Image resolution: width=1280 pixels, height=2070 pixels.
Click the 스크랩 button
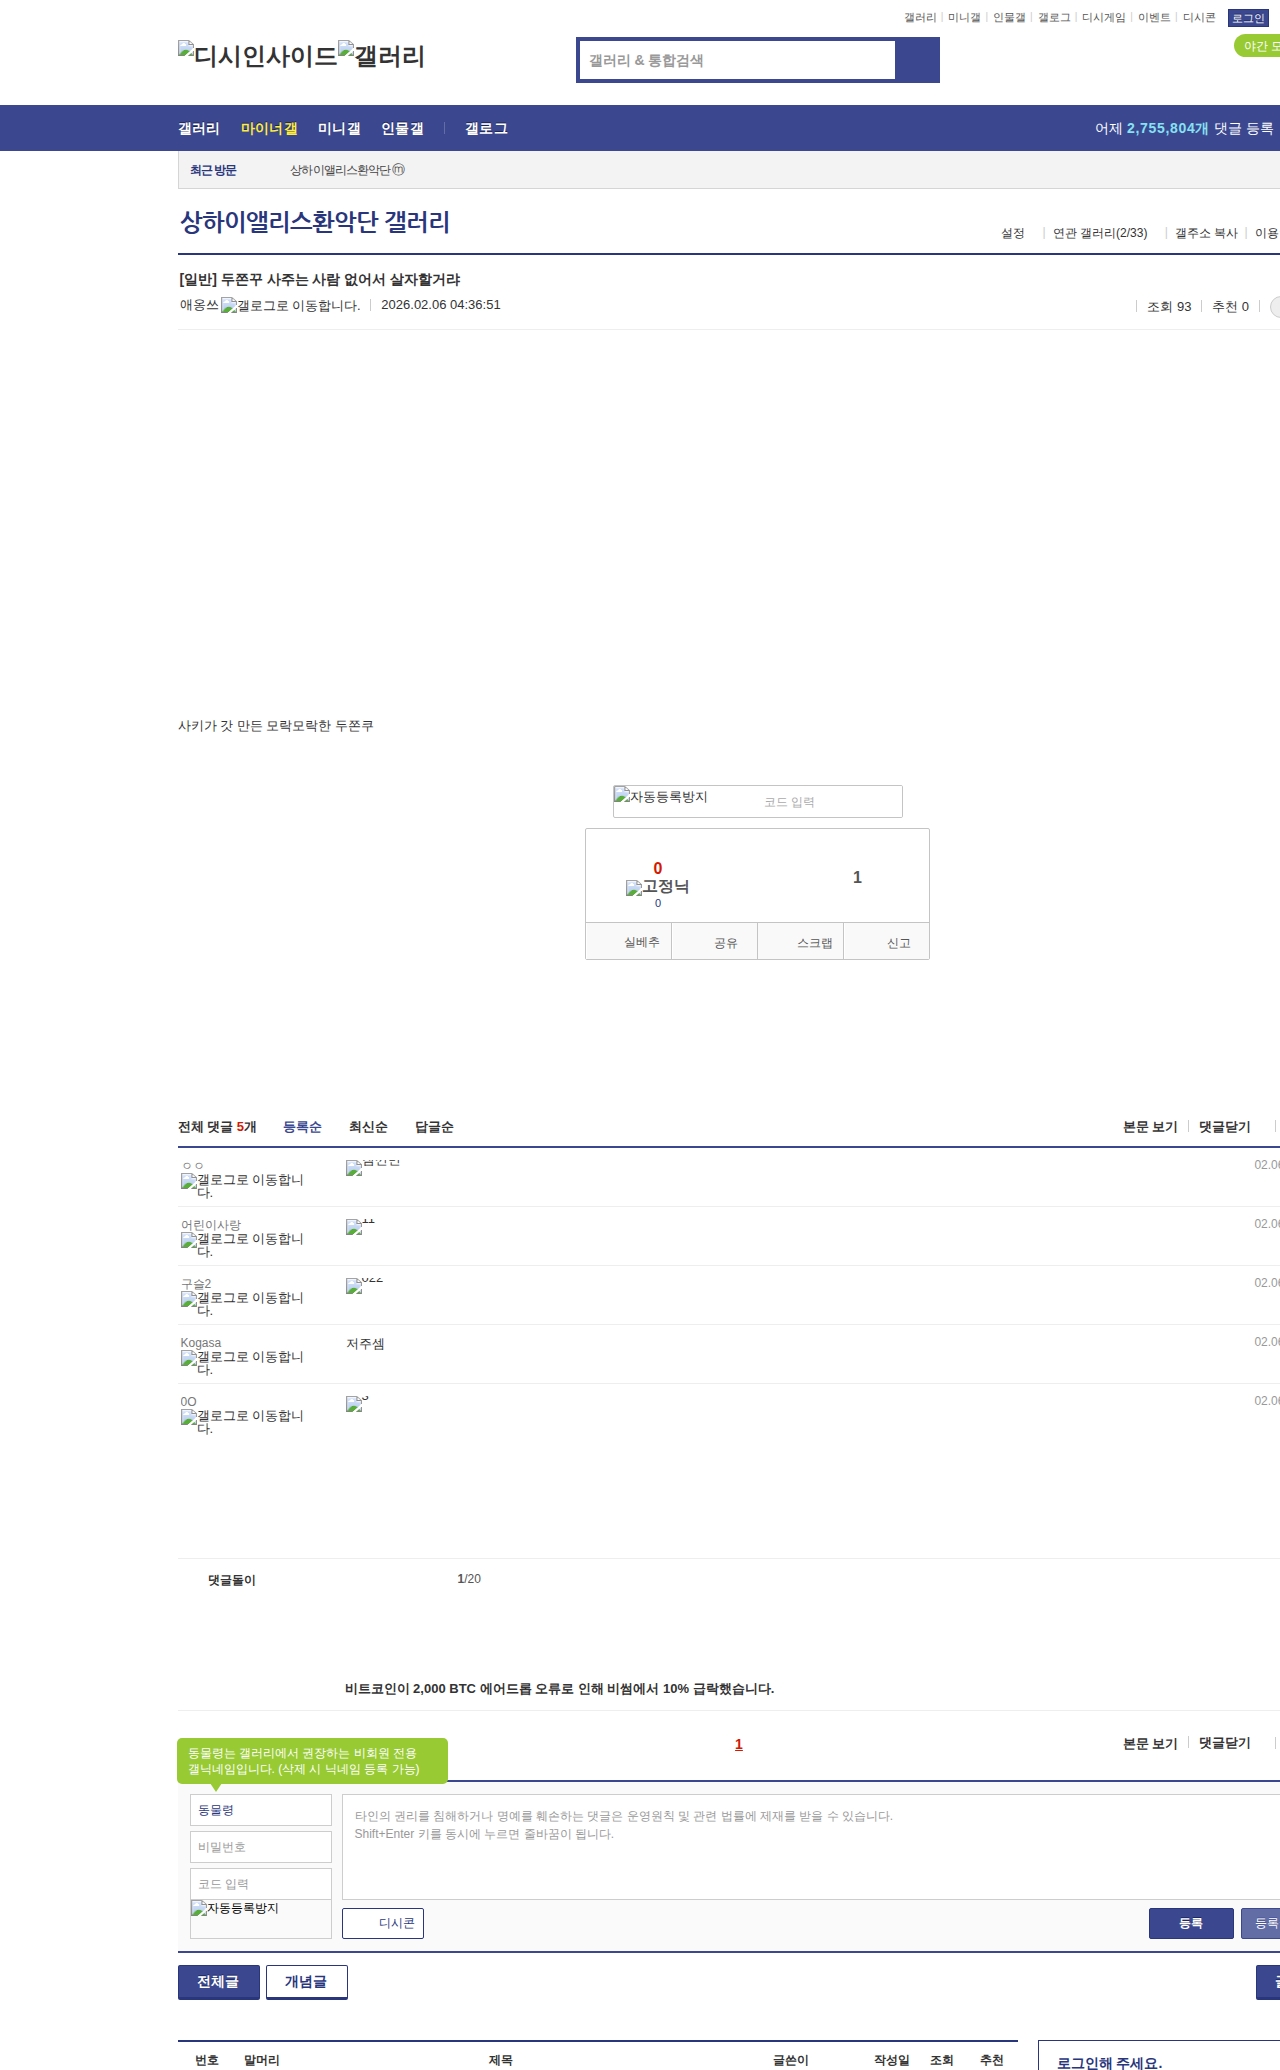click(801, 942)
